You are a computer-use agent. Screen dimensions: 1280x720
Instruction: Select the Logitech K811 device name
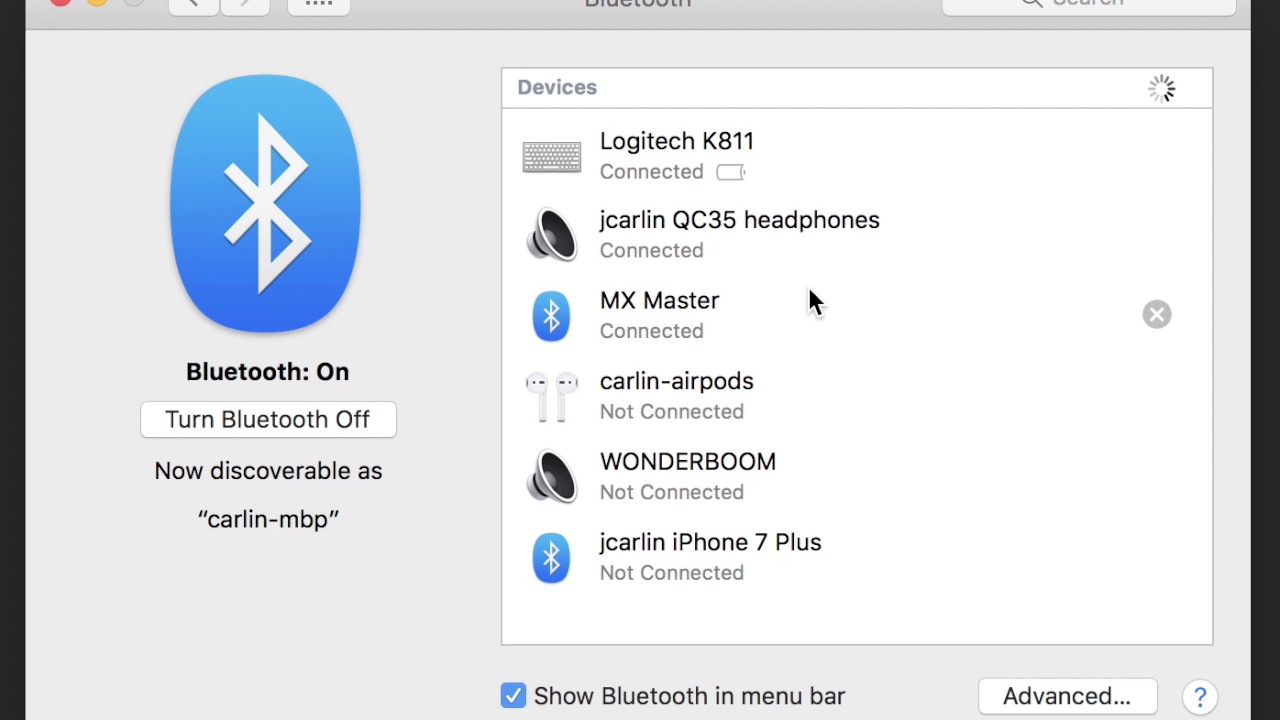(677, 141)
